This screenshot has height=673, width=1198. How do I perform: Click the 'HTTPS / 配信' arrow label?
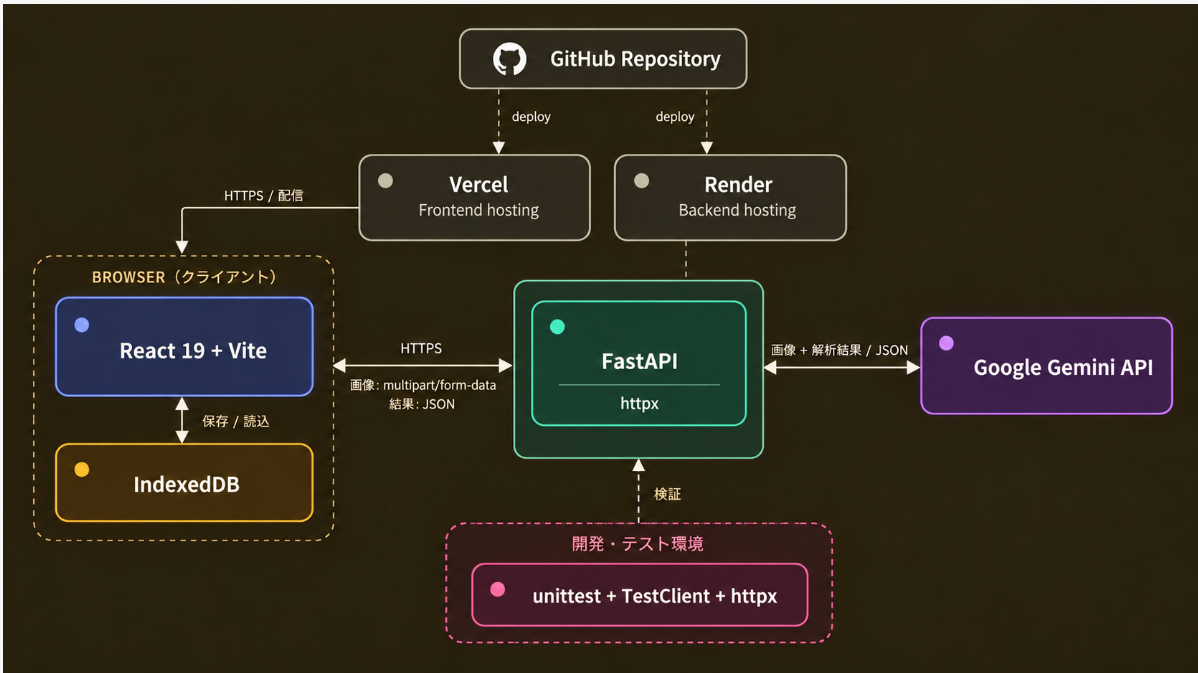[264, 196]
